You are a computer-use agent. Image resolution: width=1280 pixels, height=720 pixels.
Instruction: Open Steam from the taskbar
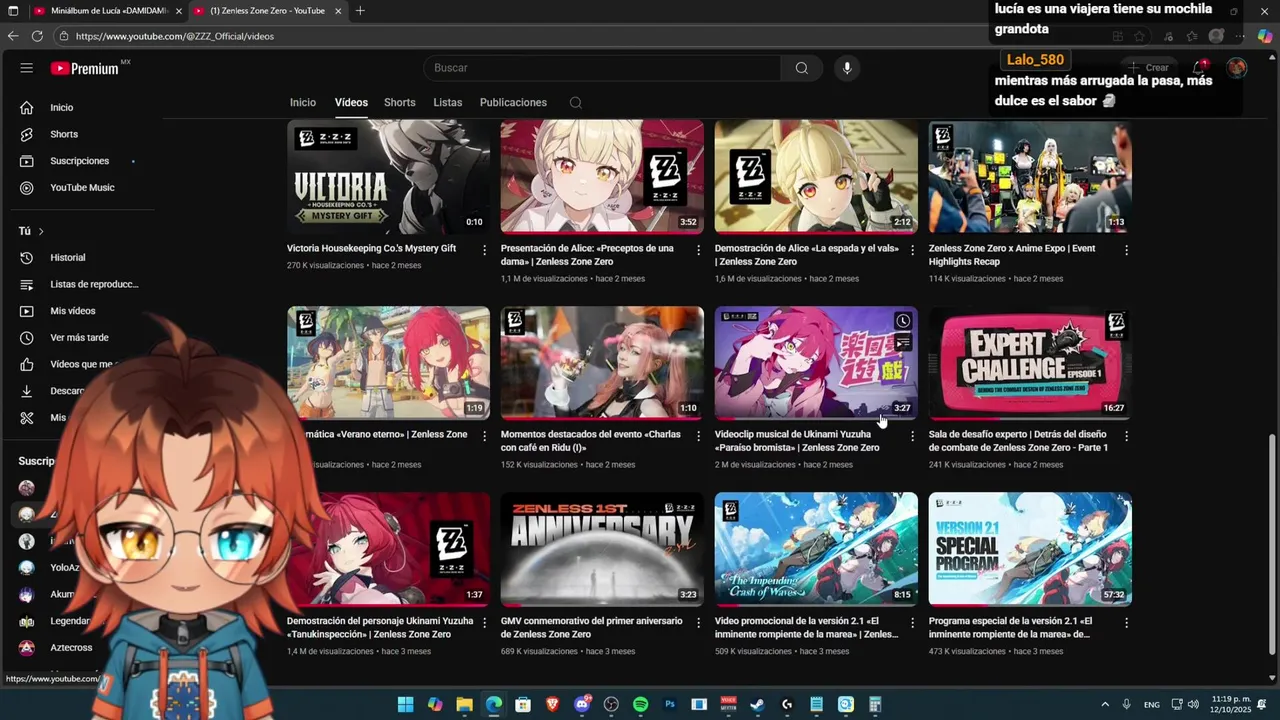pyautogui.click(x=757, y=705)
